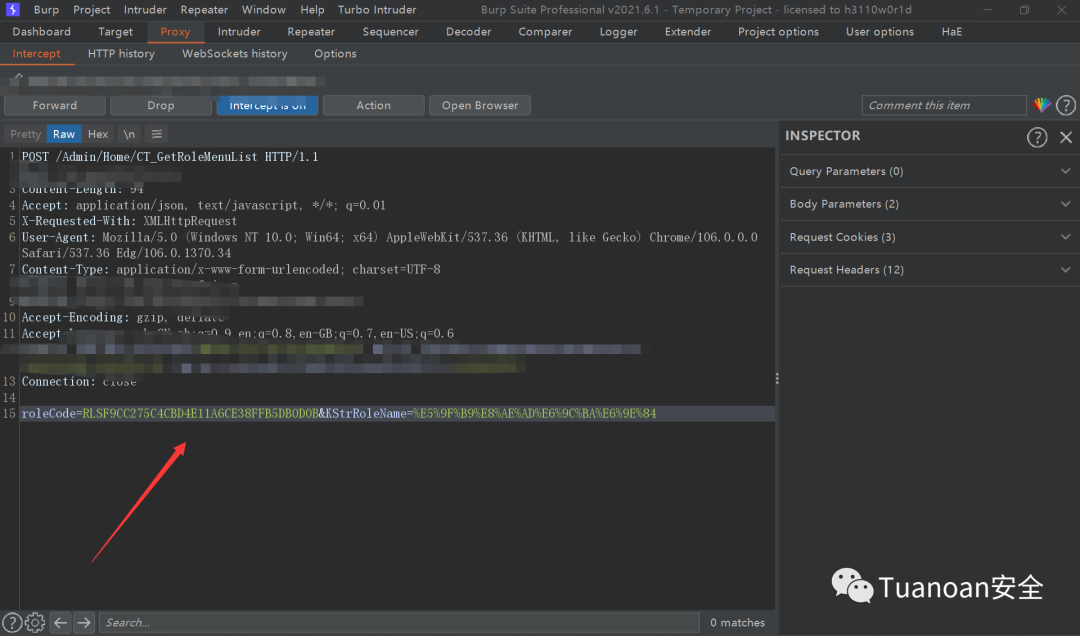Switch to the Intruder tool tab
The width and height of the screenshot is (1080, 636).
[239, 32]
